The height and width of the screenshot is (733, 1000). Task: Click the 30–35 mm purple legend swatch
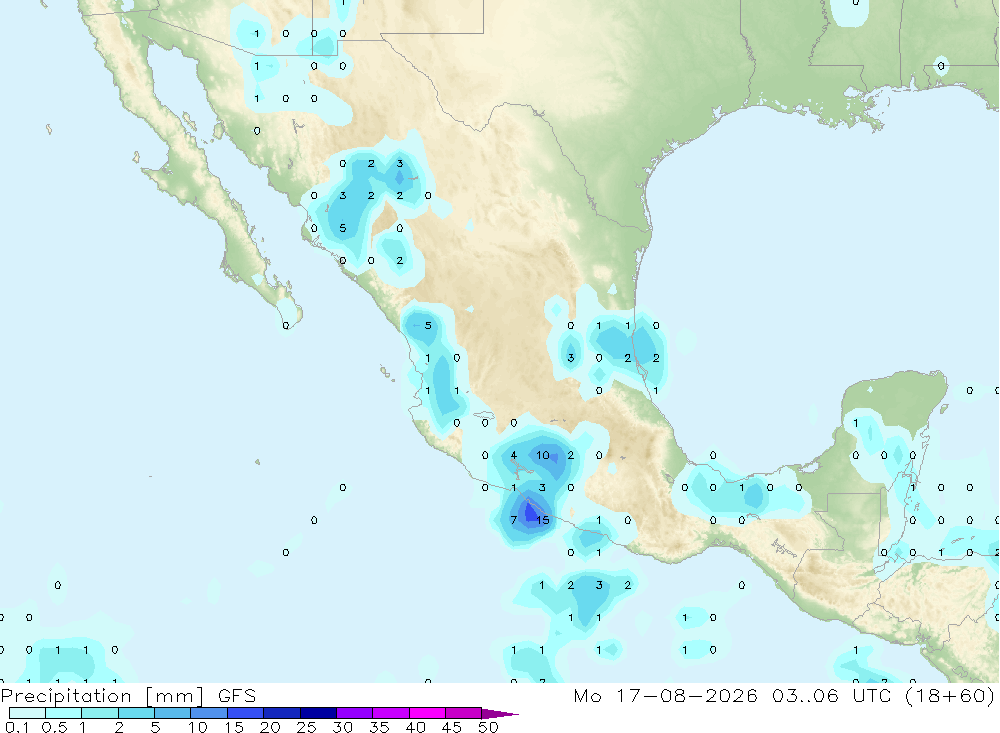(354, 713)
